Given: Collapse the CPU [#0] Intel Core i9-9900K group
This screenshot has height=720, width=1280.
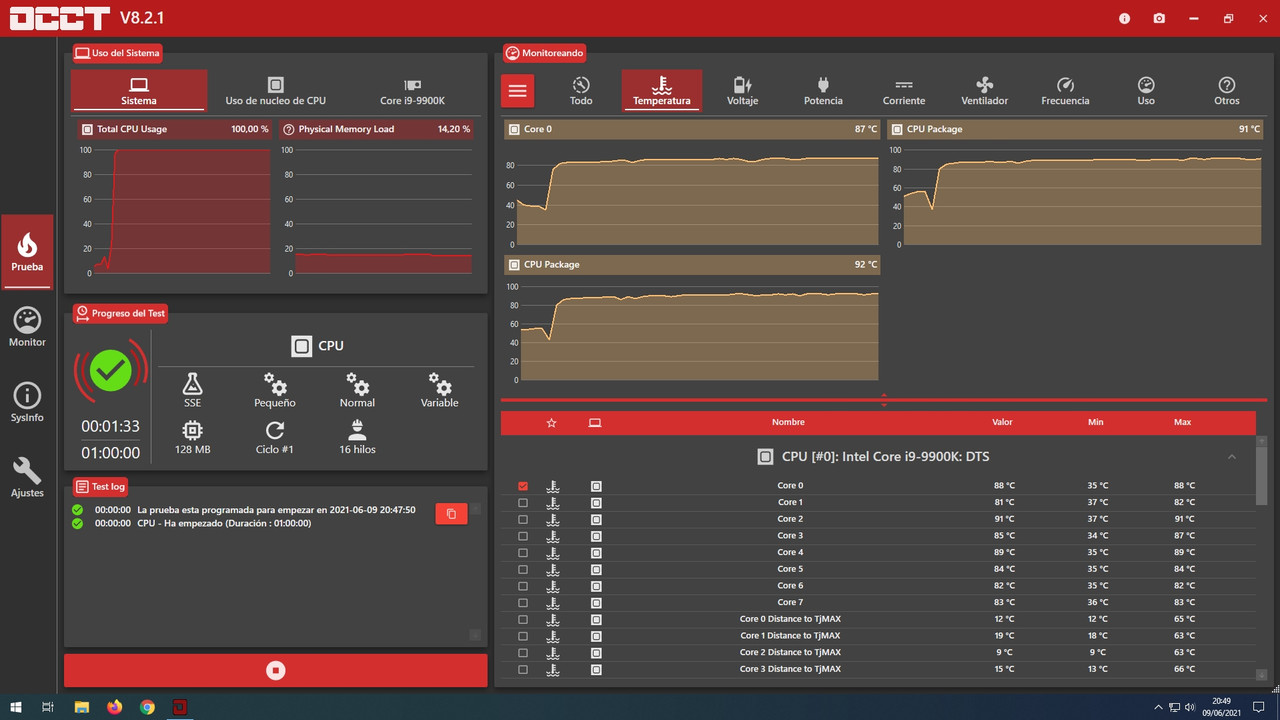Looking at the screenshot, I should pos(1231,457).
